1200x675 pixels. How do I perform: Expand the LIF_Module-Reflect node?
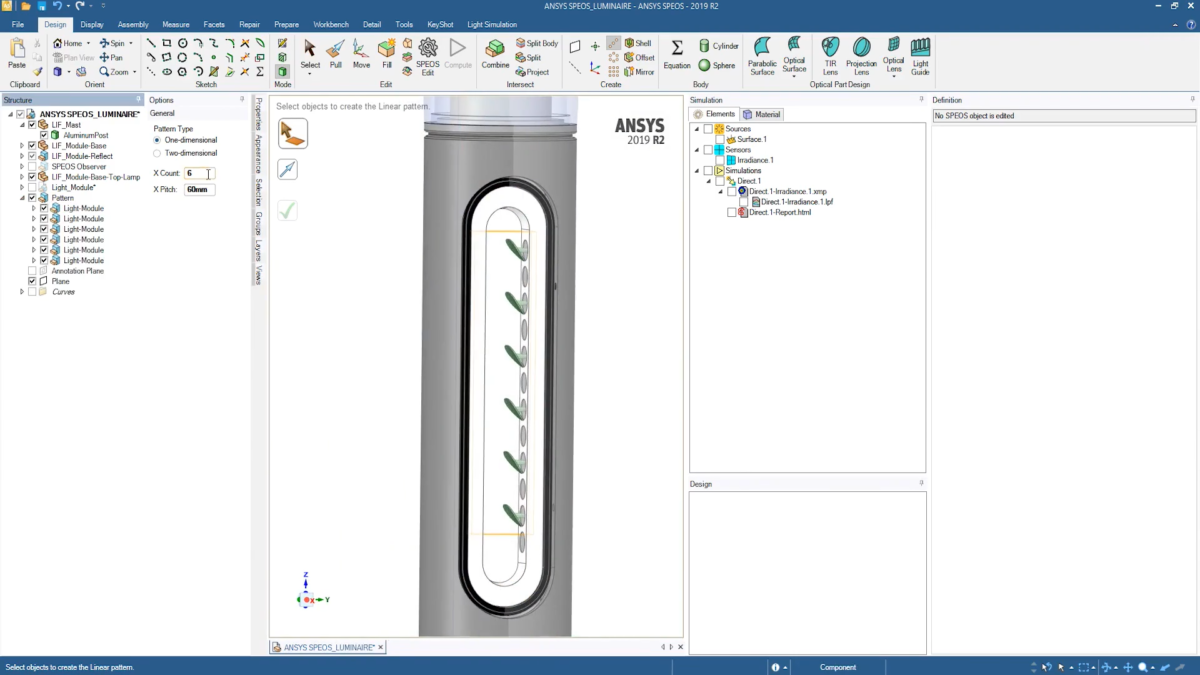click(22, 156)
